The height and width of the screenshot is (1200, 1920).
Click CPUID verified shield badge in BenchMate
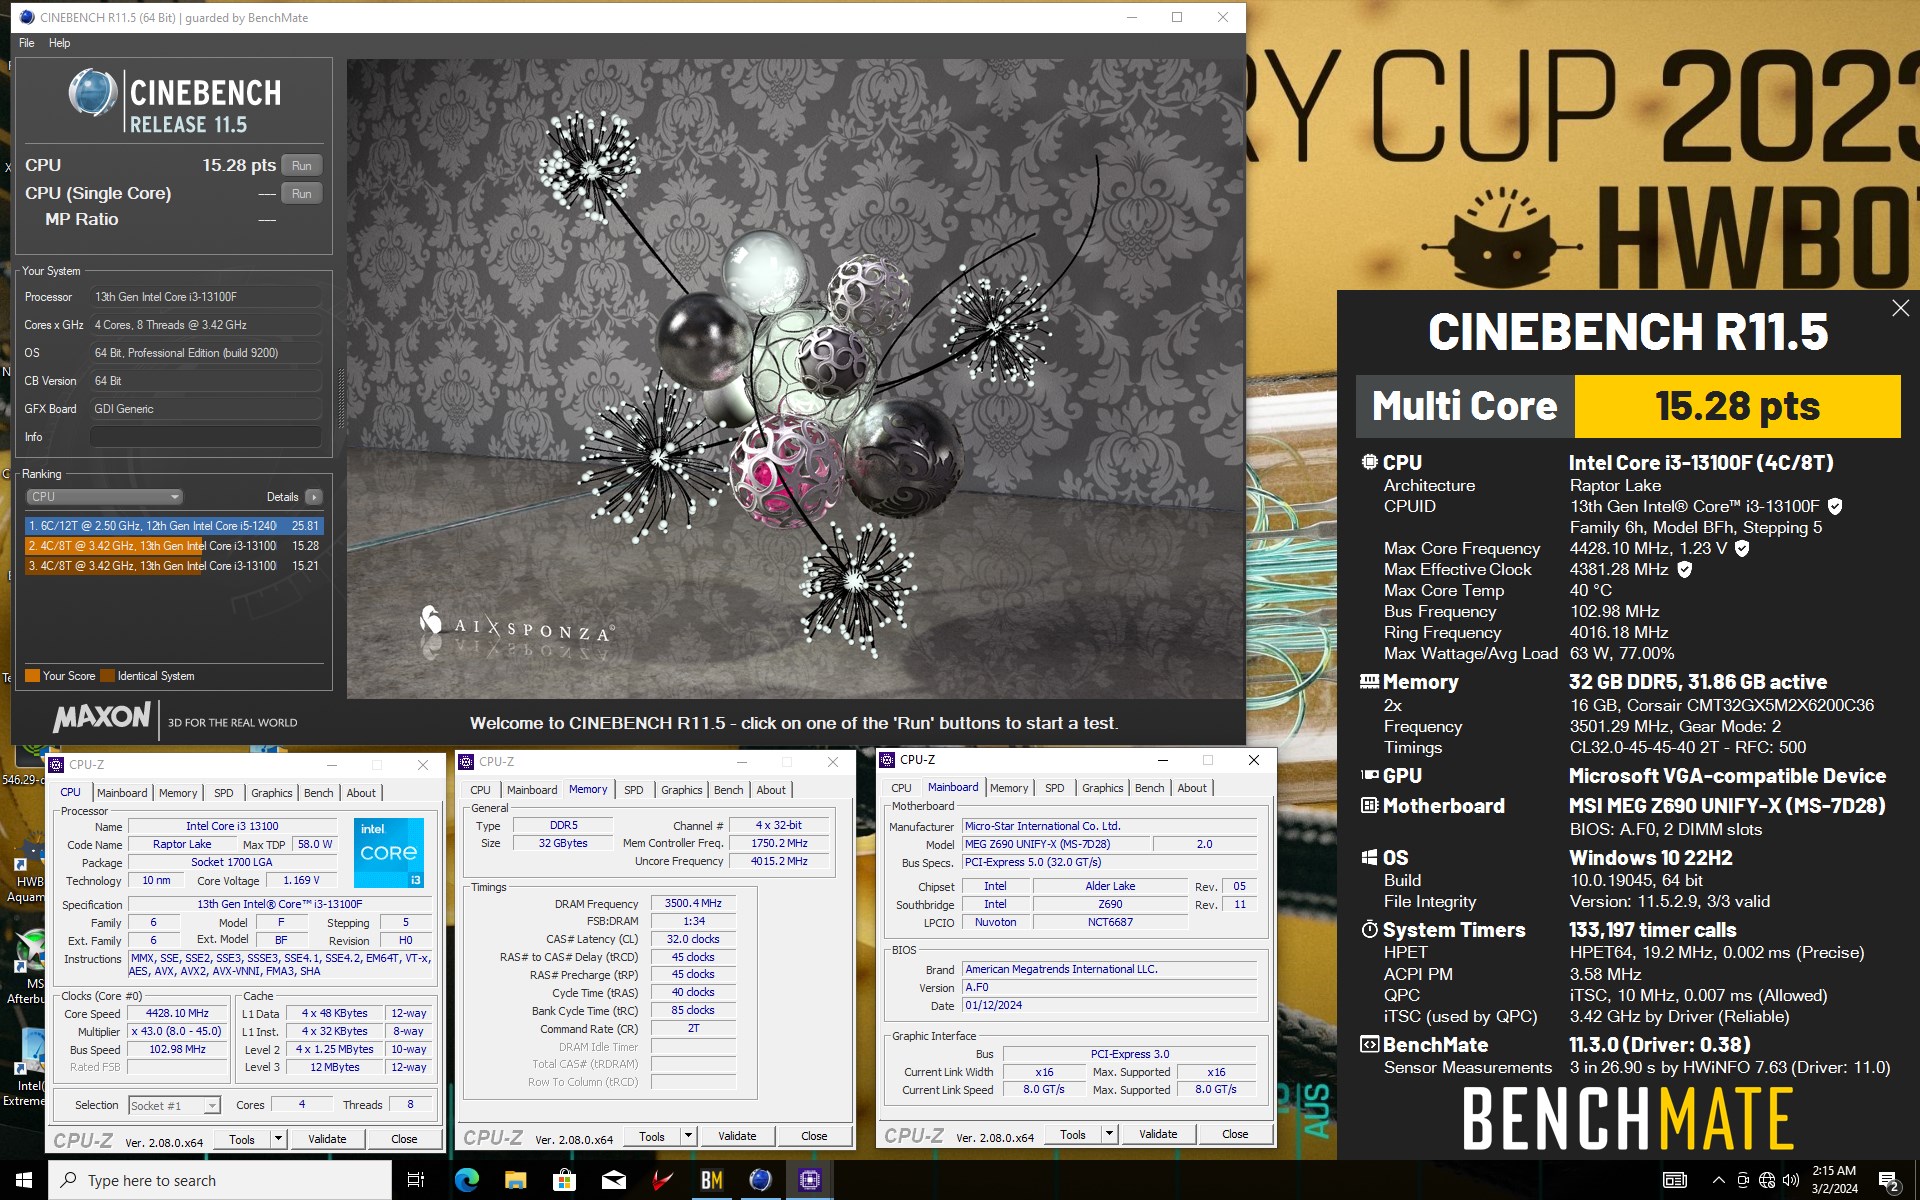click(x=1835, y=507)
